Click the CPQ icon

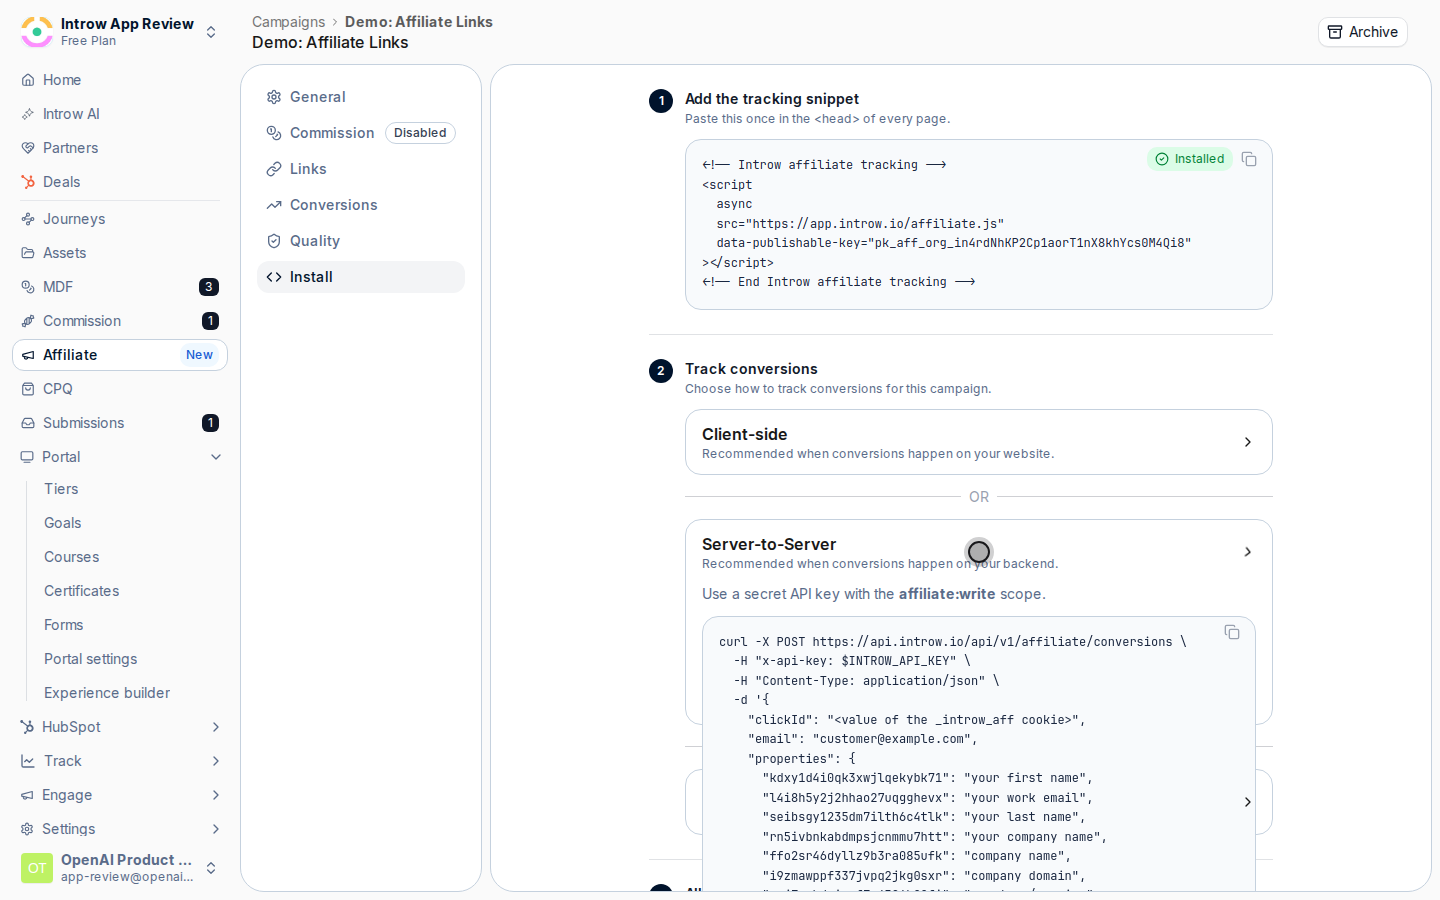coord(28,389)
